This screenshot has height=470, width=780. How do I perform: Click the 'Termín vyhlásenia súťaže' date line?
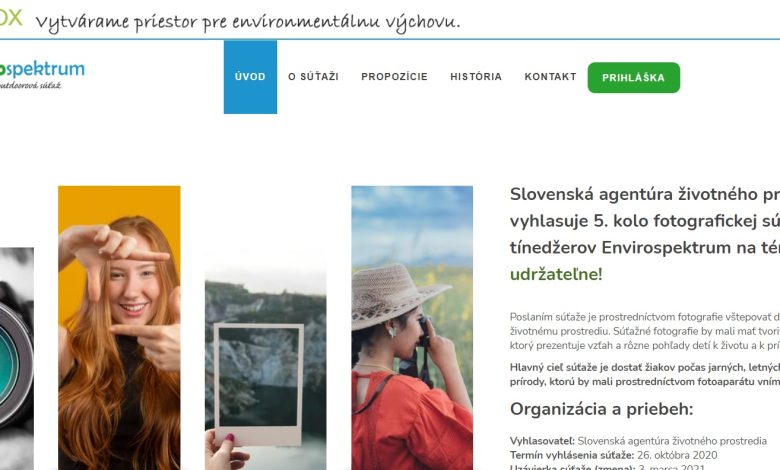tap(613, 455)
